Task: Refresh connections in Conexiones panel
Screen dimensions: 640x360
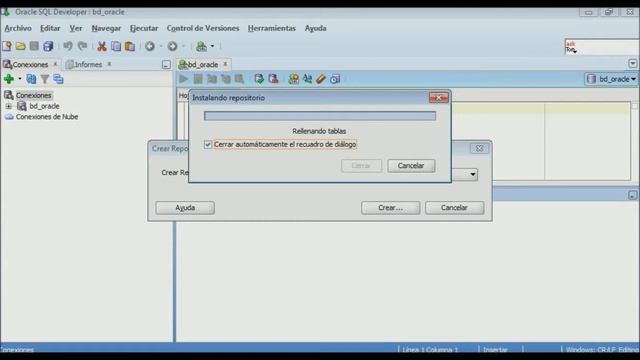Action: coord(31,79)
